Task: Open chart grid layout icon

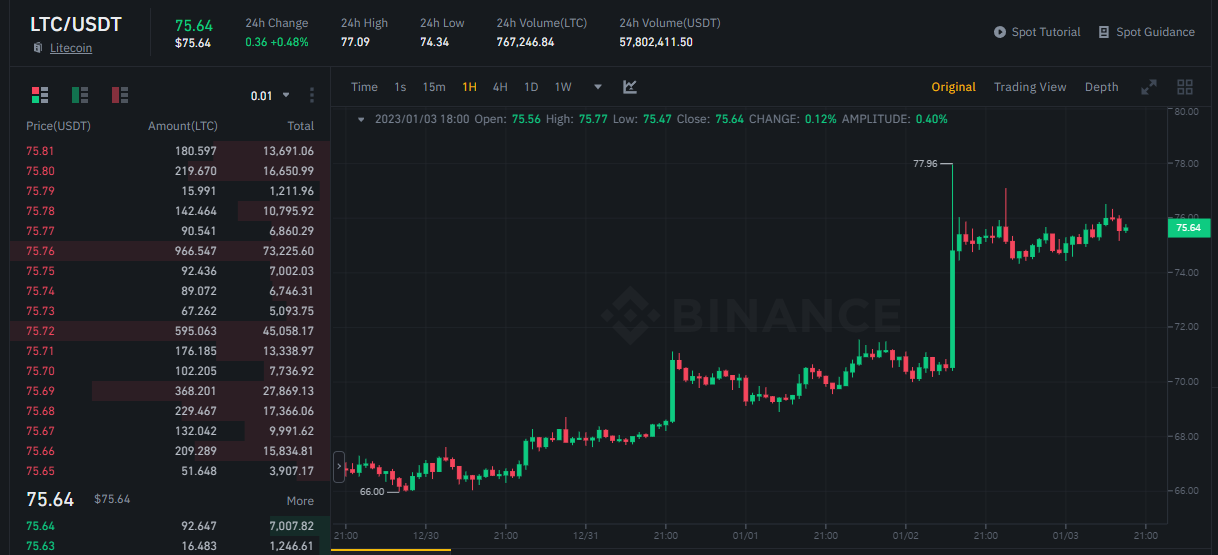Action: (1185, 87)
